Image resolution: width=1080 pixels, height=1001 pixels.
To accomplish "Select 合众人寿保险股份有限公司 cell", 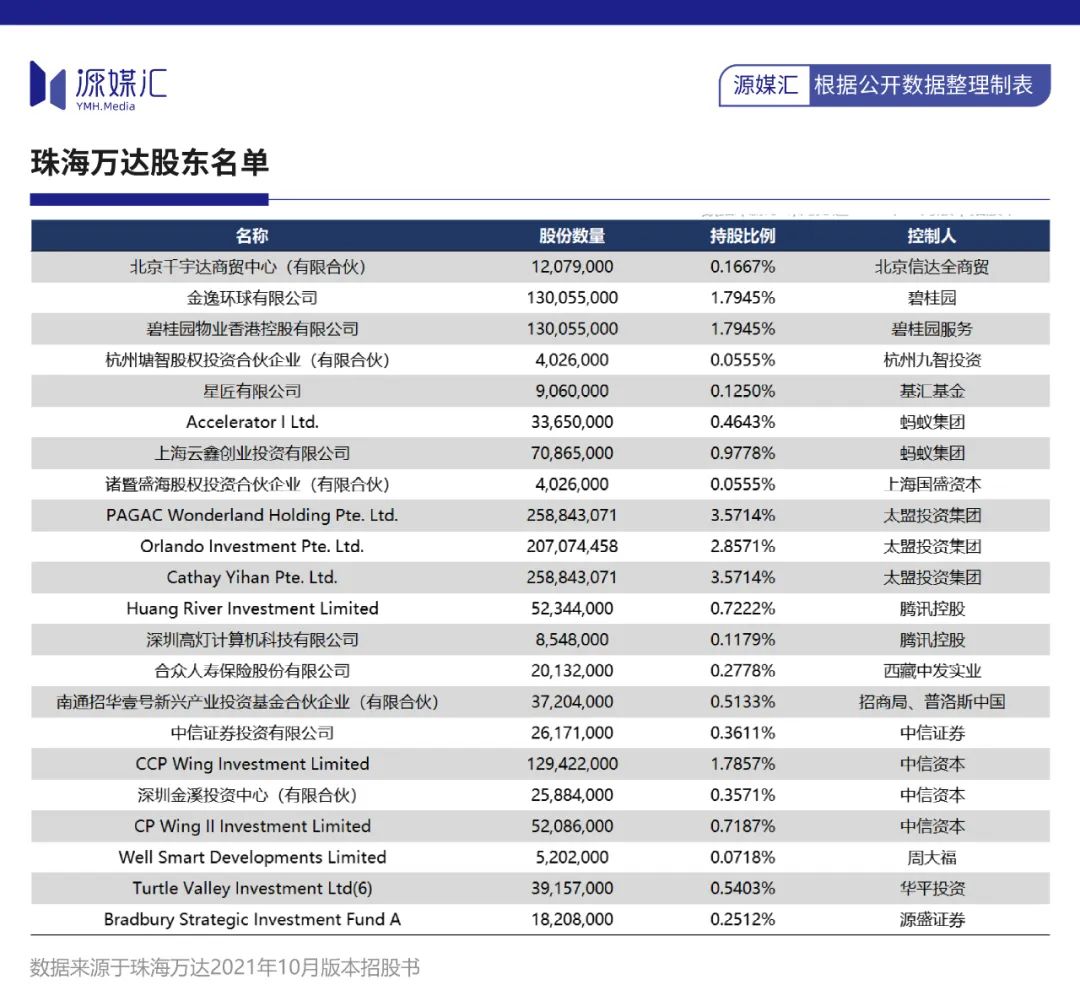I will click(x=252, y=670).
